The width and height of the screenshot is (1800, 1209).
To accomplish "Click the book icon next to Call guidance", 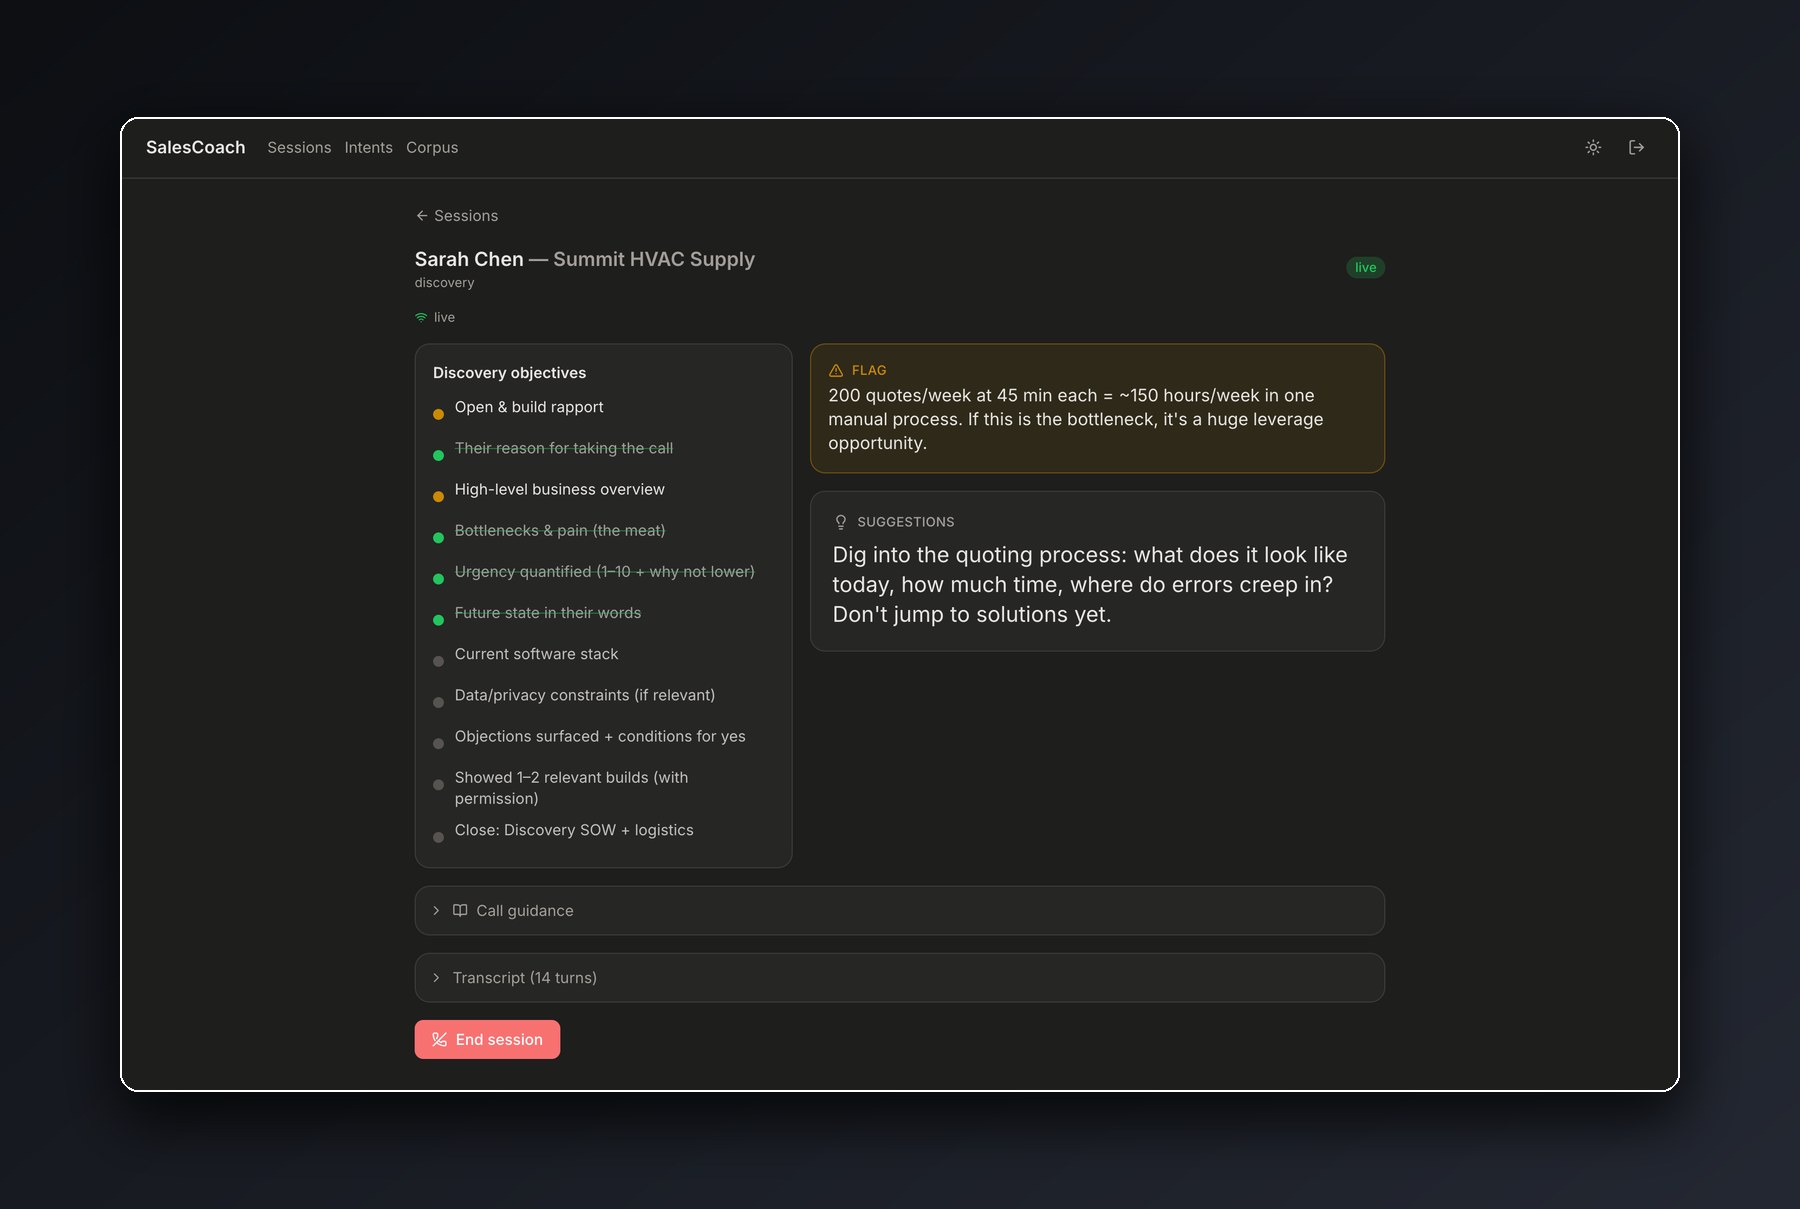I will pos(460,910).
